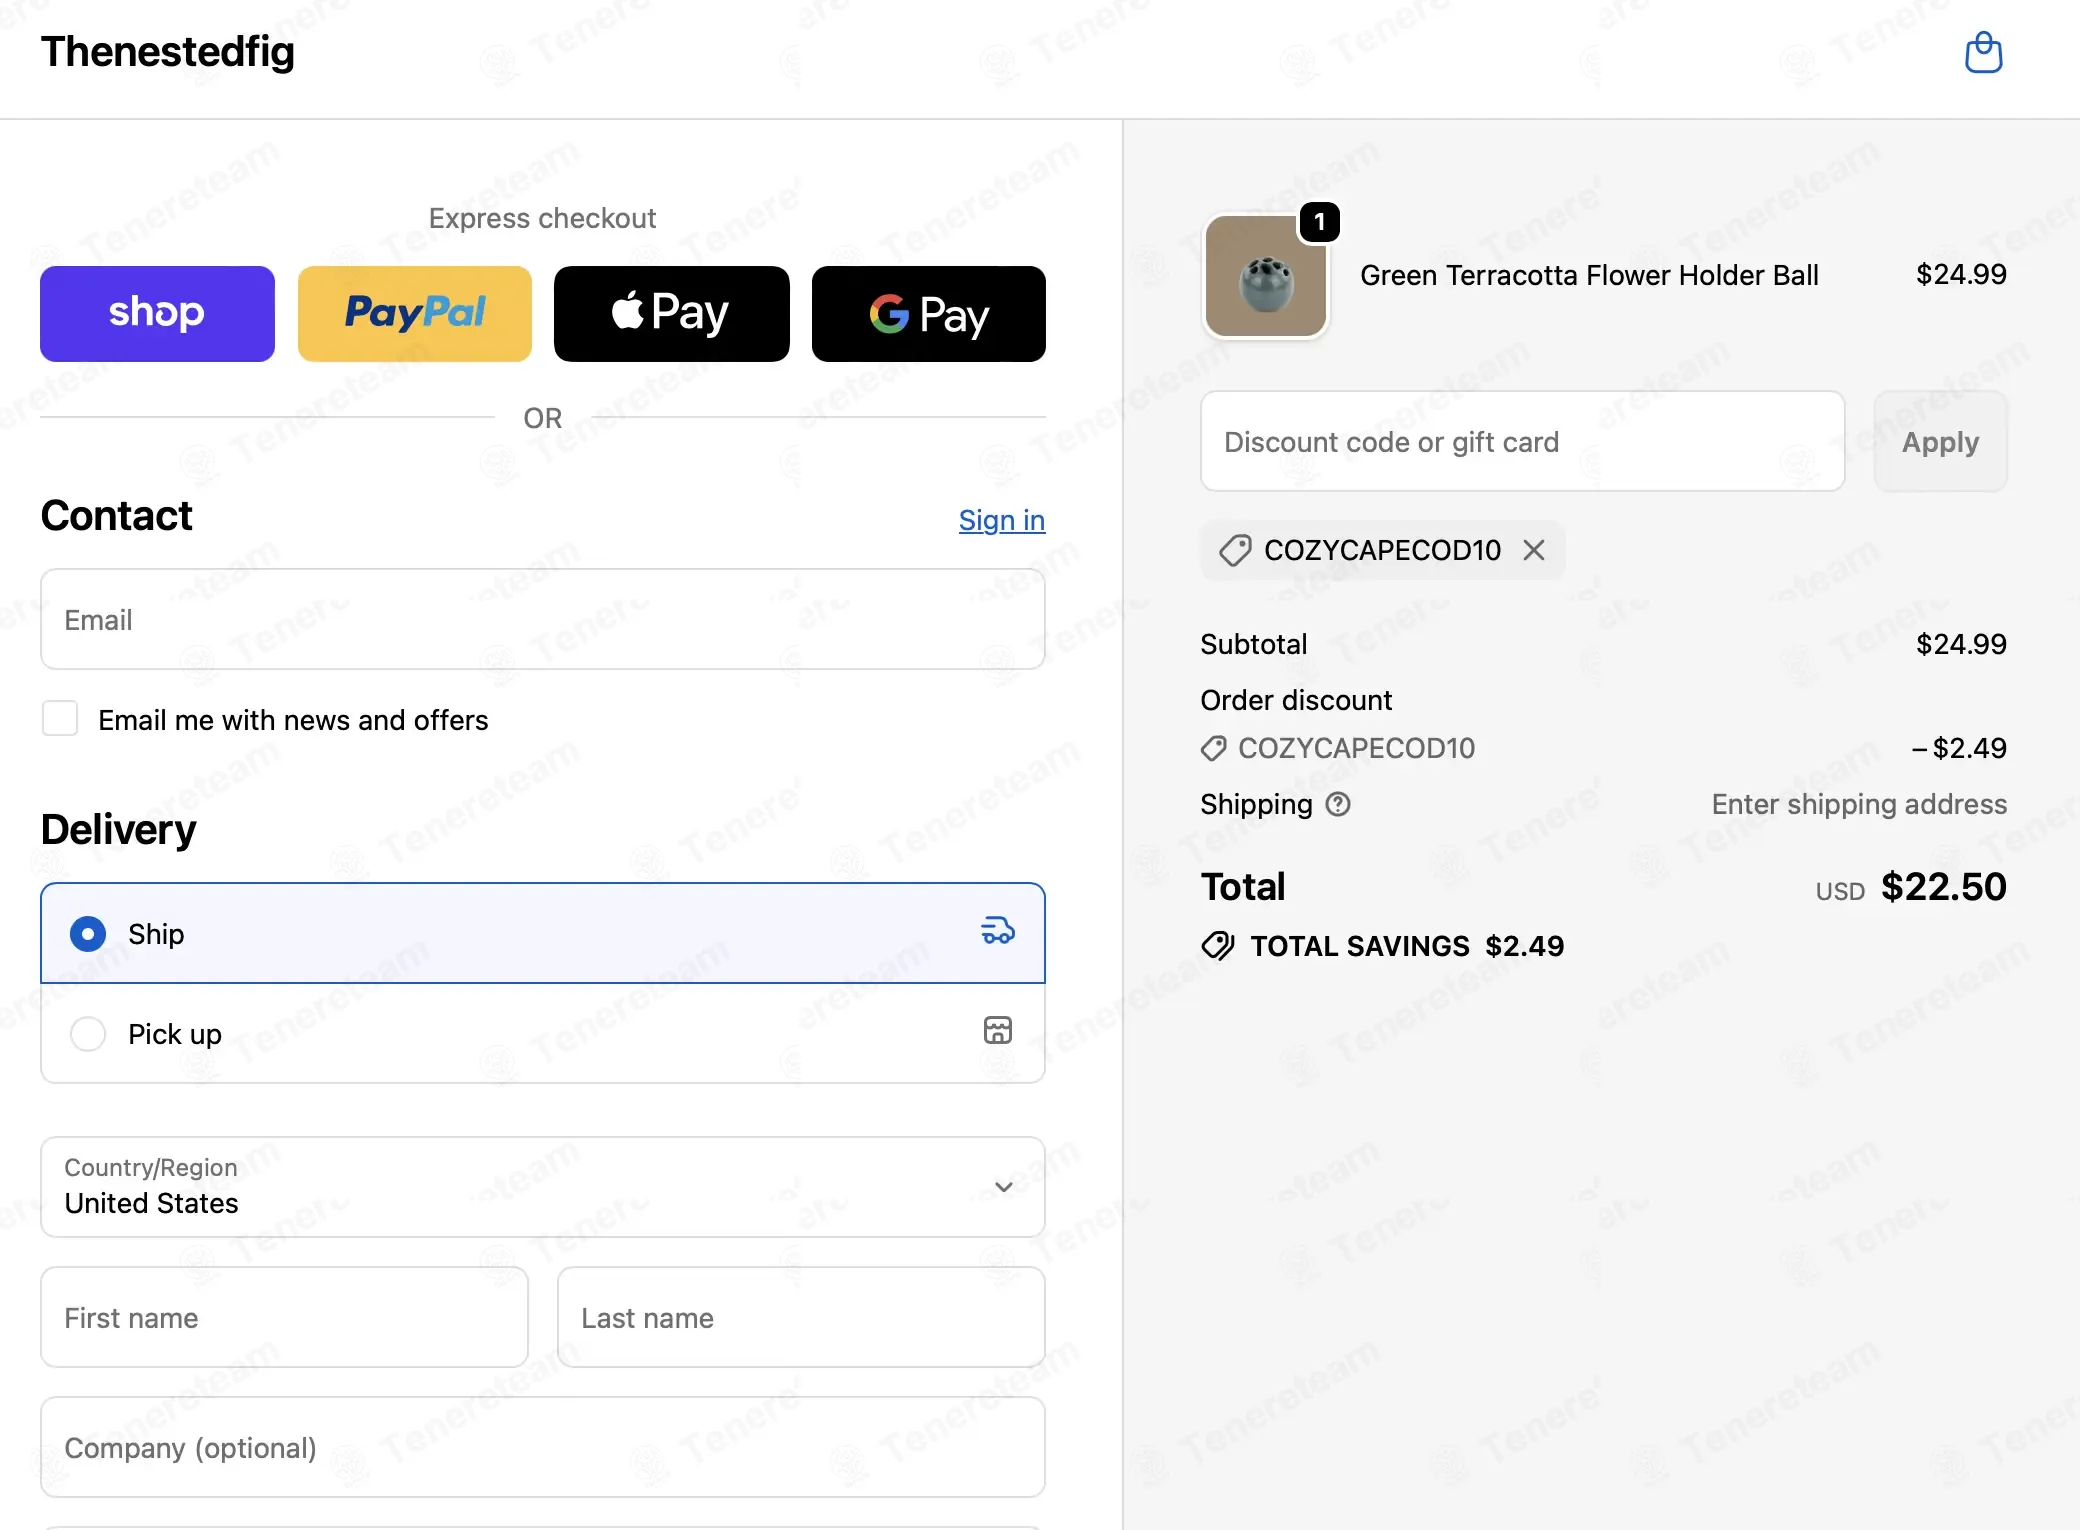Expand the Country/Region dropdown

pos(543,1187)
